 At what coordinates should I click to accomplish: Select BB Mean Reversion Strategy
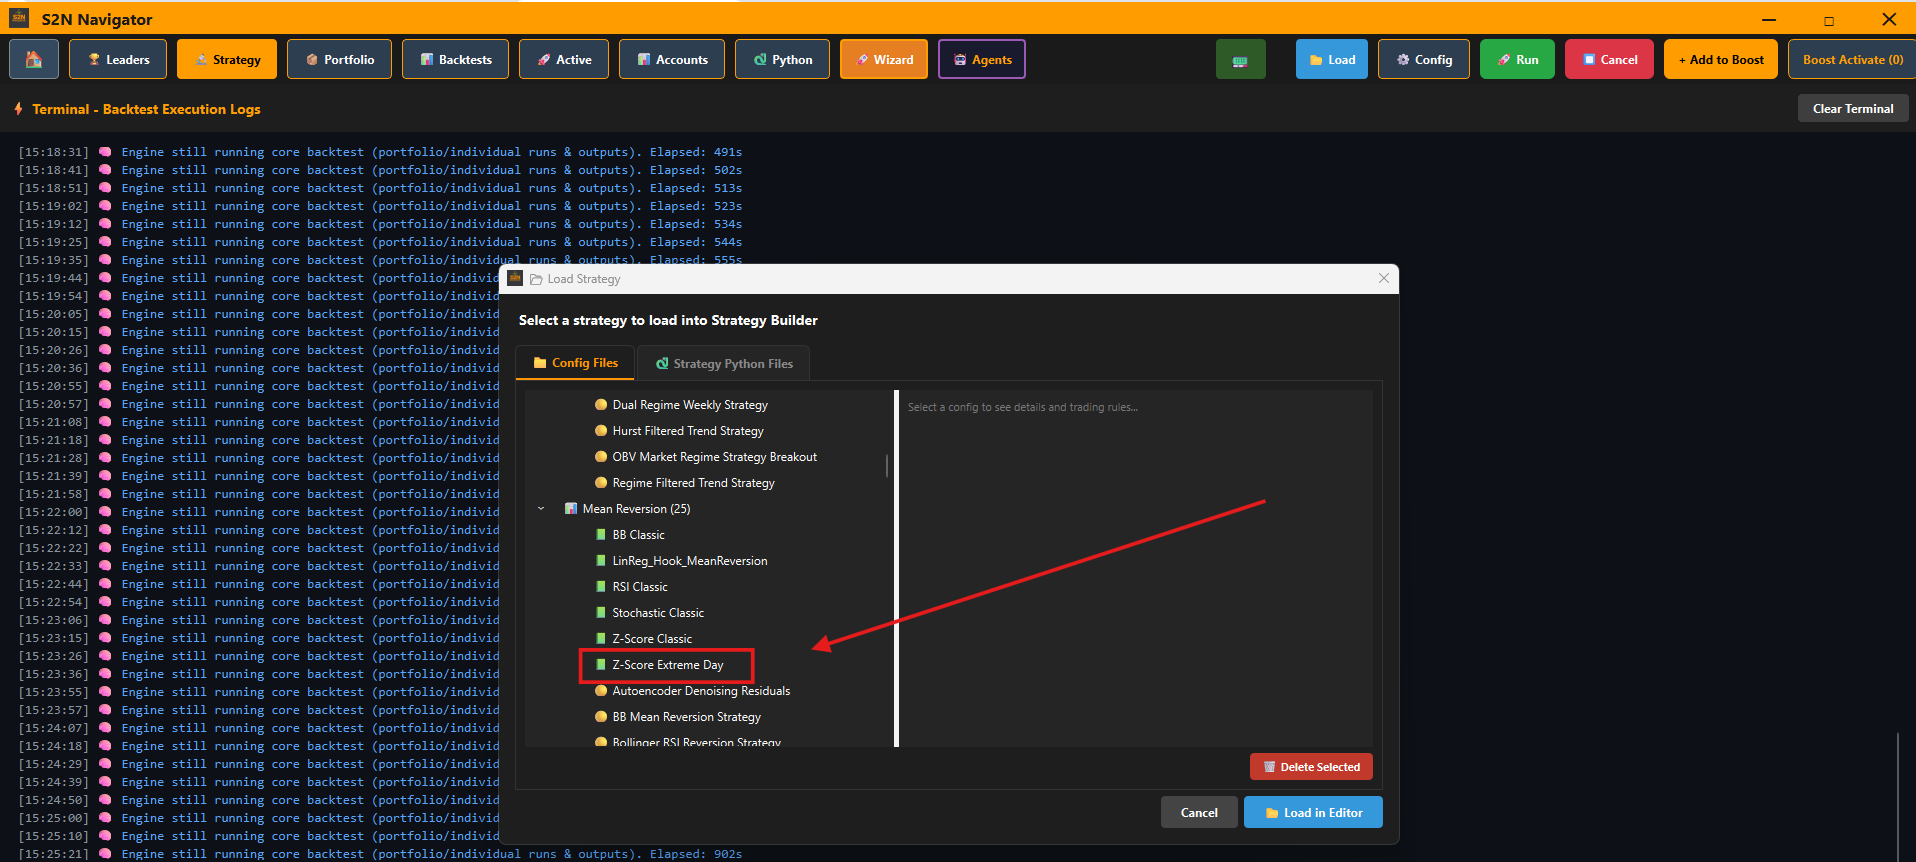[686, 717]
